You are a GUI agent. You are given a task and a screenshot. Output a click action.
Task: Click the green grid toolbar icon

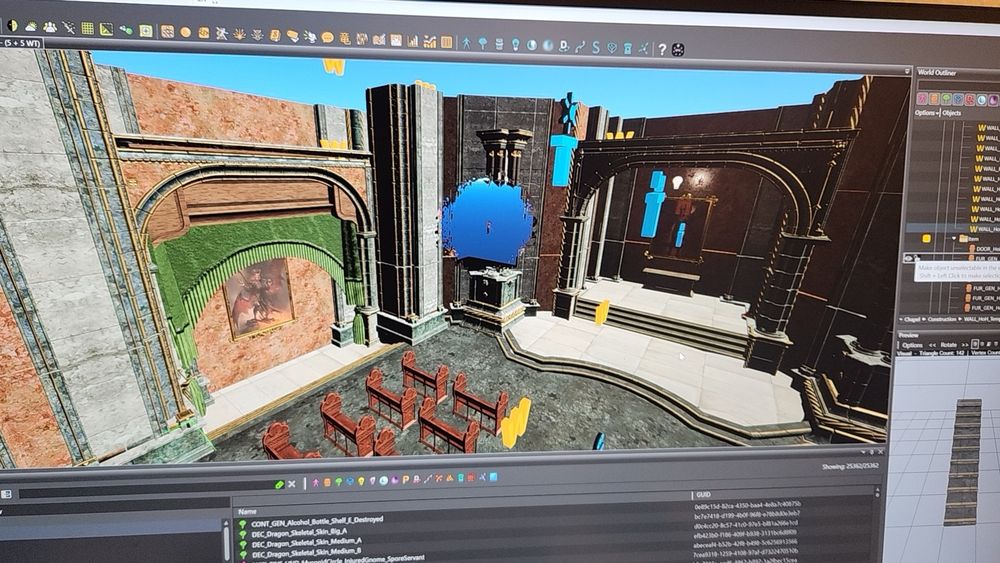pos(87,28)
